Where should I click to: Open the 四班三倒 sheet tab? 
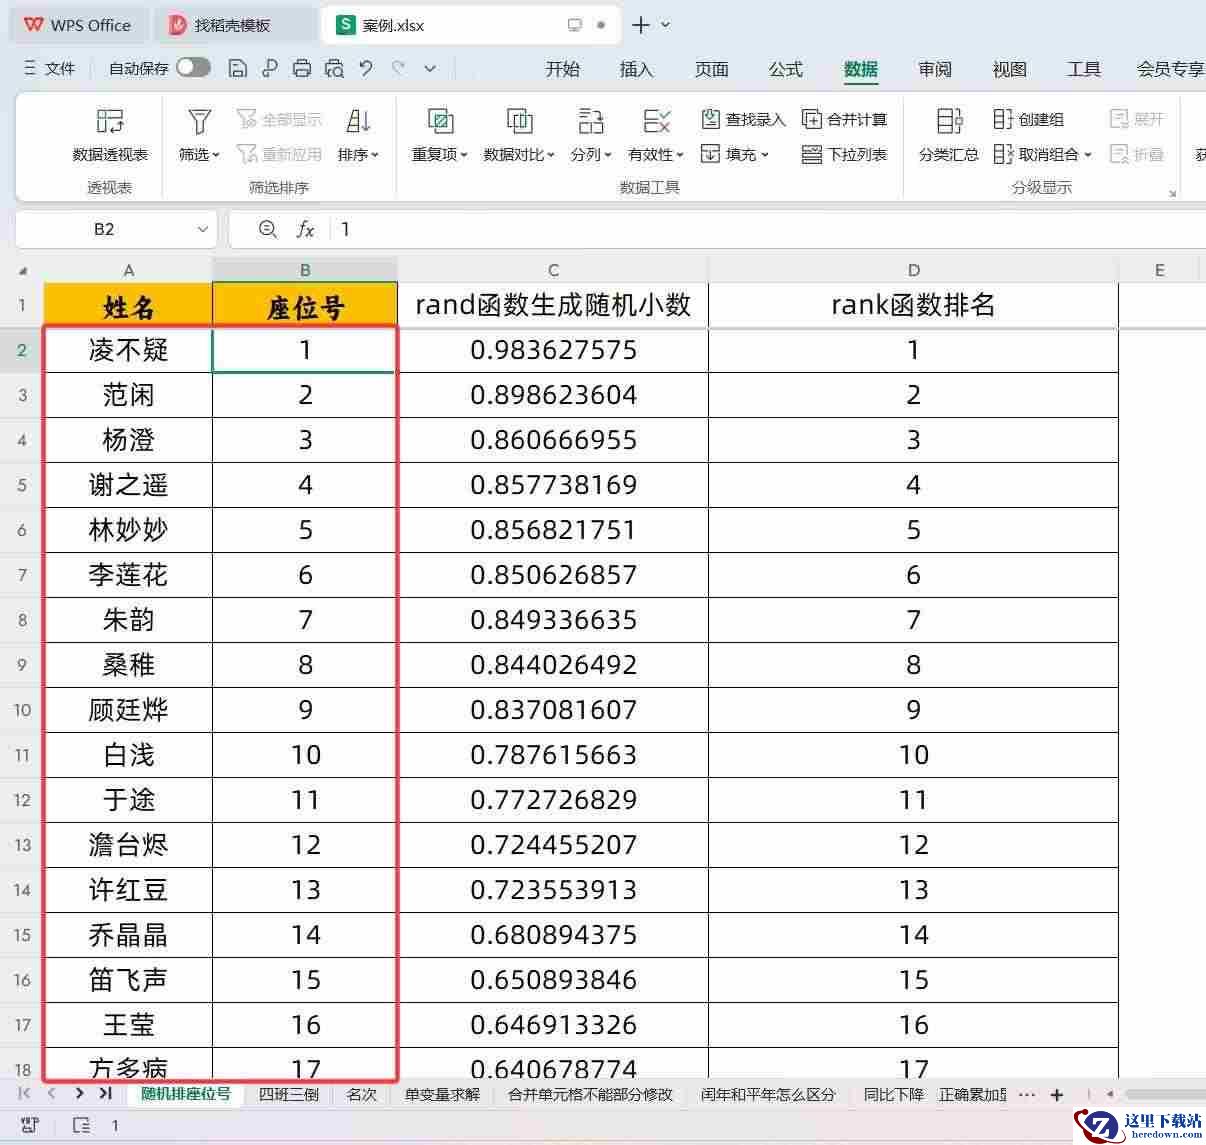pos(288,1094)
